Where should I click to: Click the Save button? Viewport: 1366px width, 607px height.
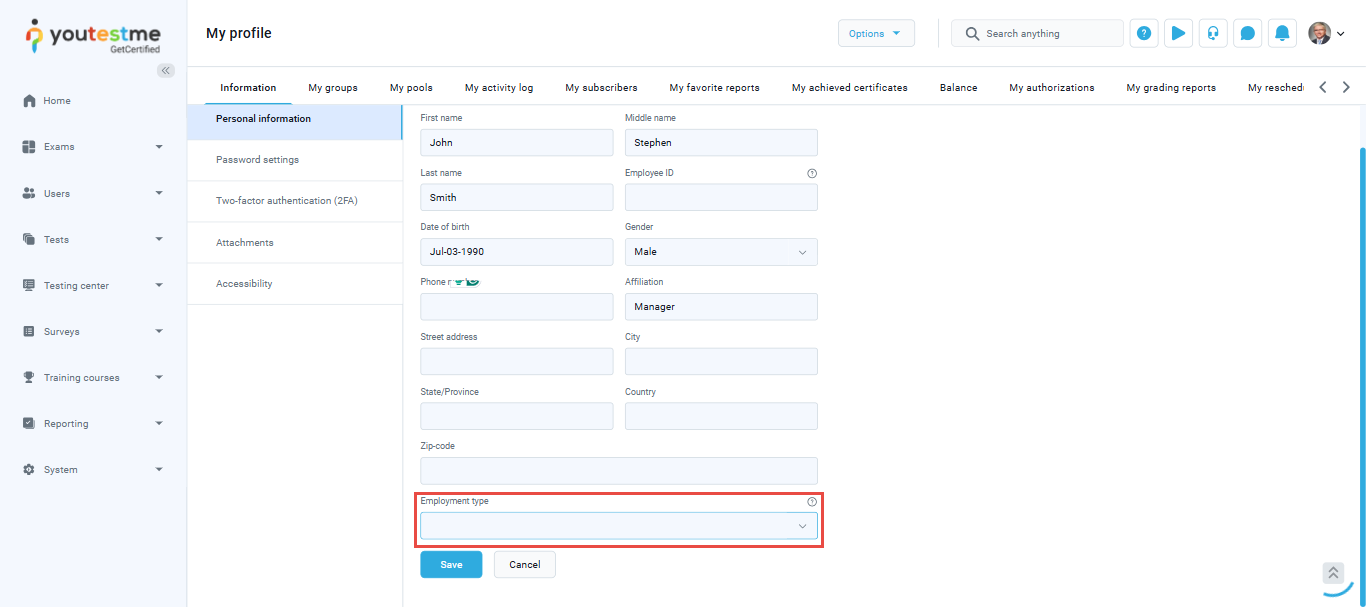pyautogui.click(x=451, y=565)
